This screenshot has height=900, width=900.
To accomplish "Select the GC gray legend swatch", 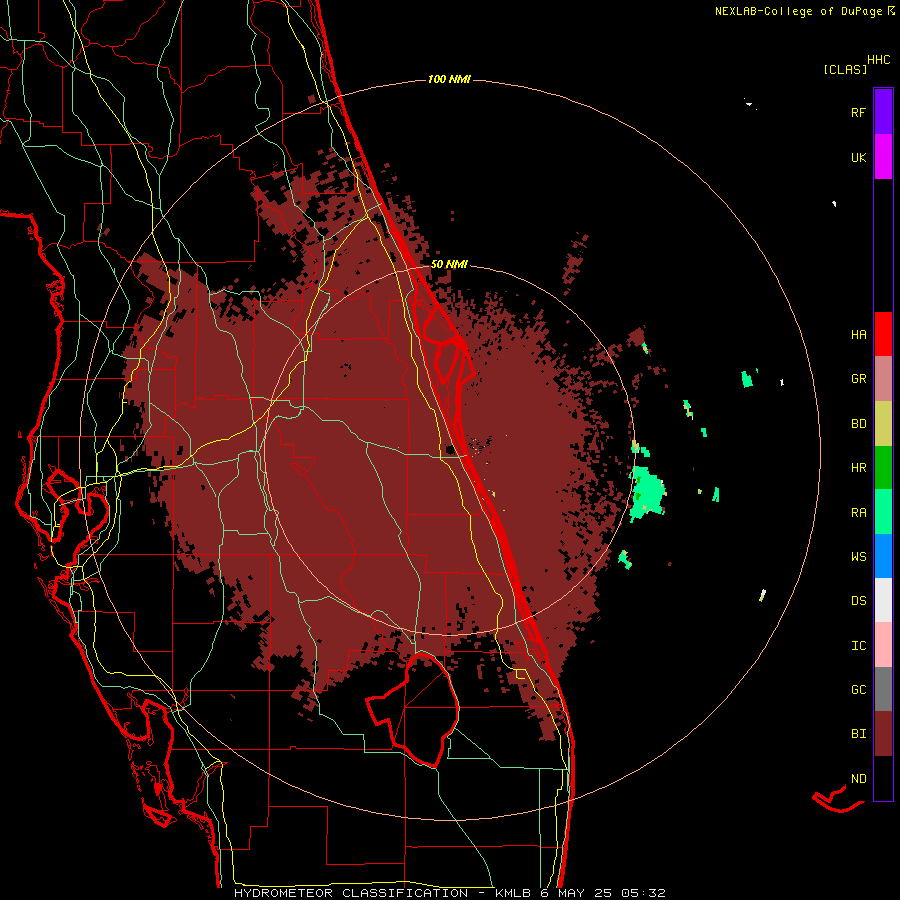I will pyautogui.click(x=883, y=689).
